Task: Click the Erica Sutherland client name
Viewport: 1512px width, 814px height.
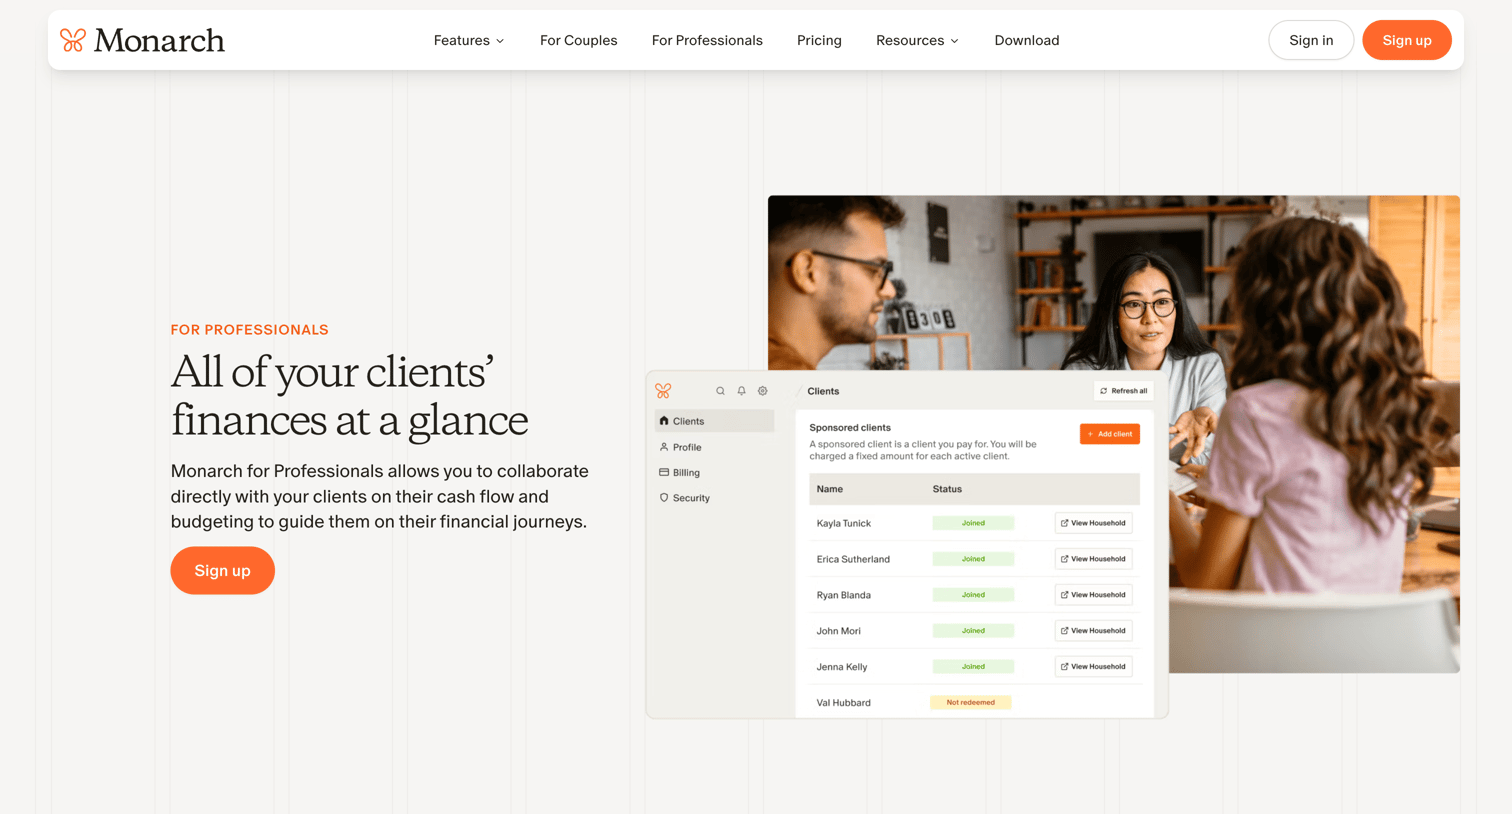Action: tap(853, 559)
